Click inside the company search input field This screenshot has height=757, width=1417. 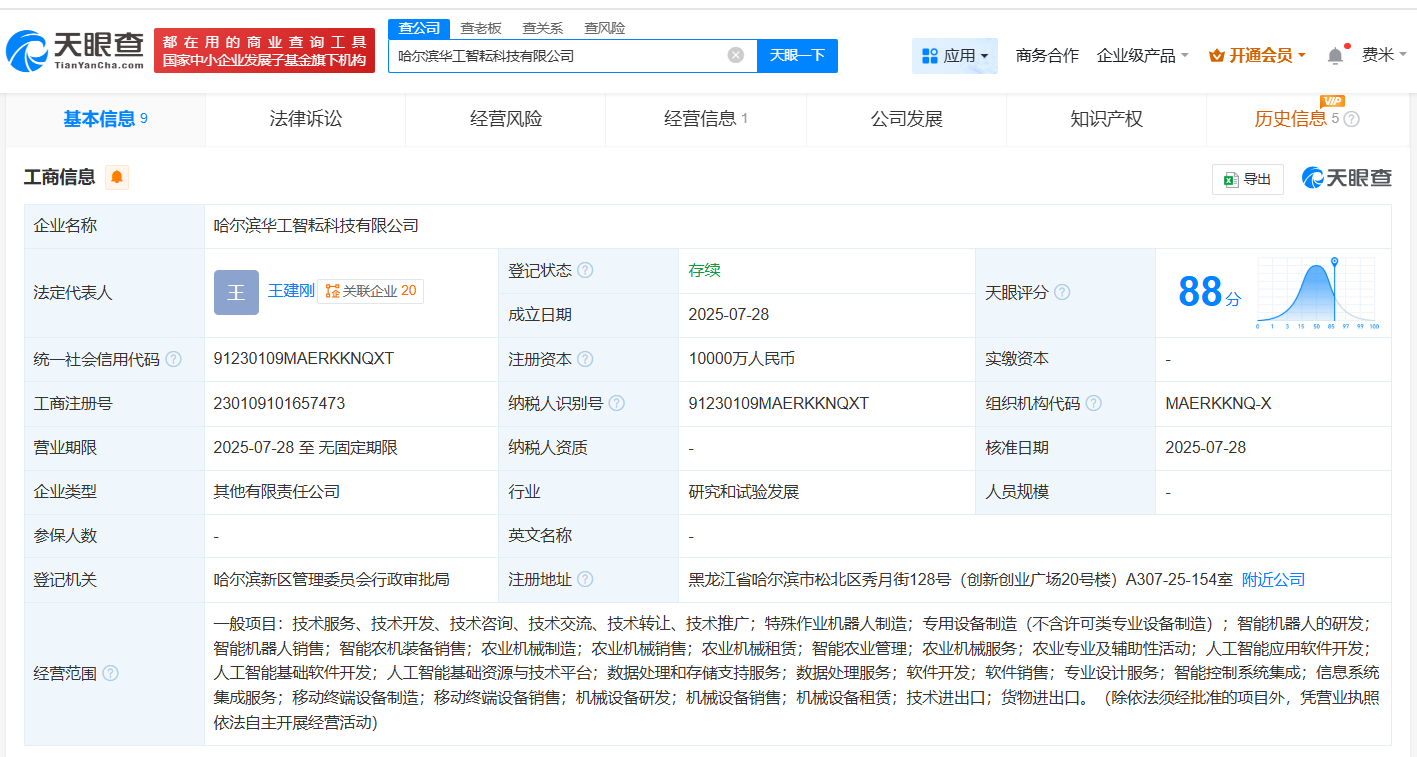560,55
